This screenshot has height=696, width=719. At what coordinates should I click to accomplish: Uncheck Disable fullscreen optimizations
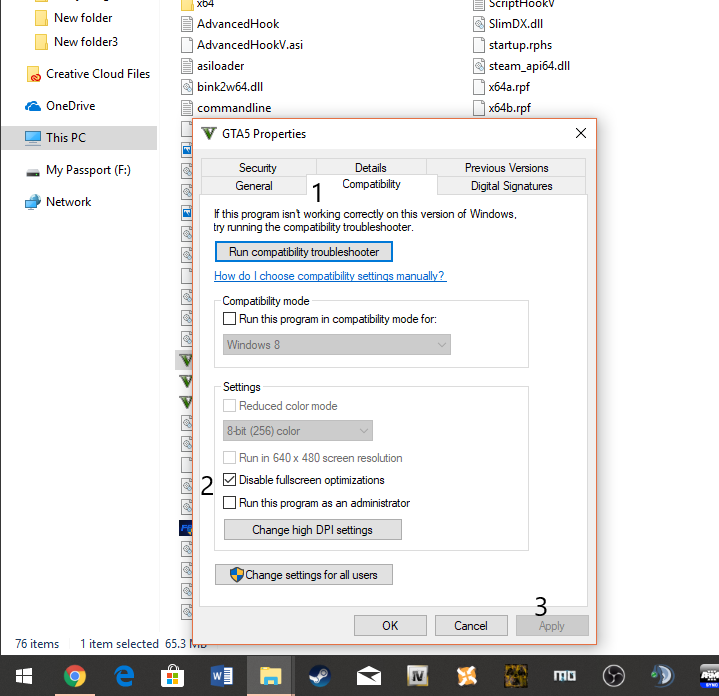[x=229, y=480]
